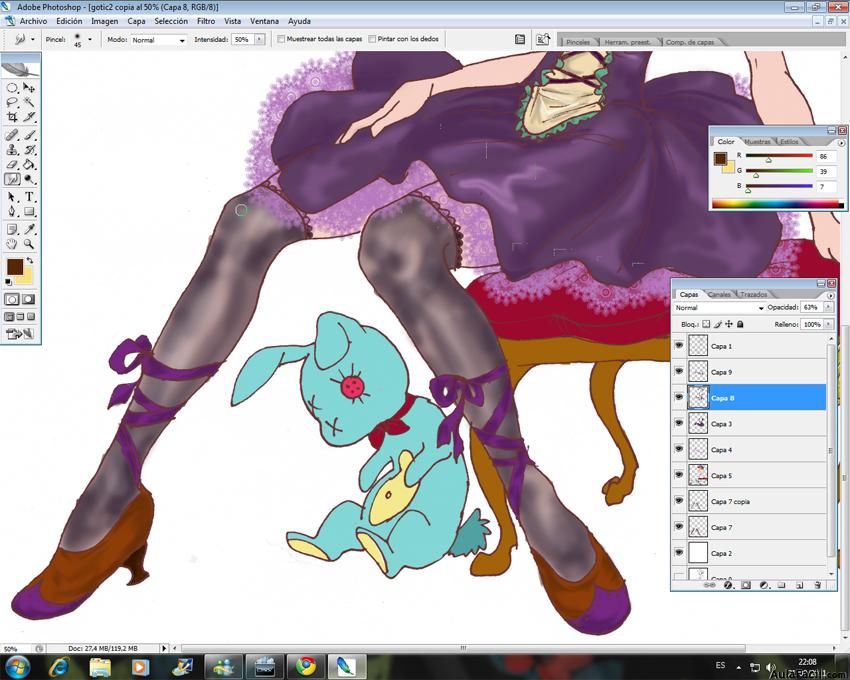The height and width of the screenshot is (680, 850).
Task: Open the Relleno slider arrow
Action: [x=828, y=324]
